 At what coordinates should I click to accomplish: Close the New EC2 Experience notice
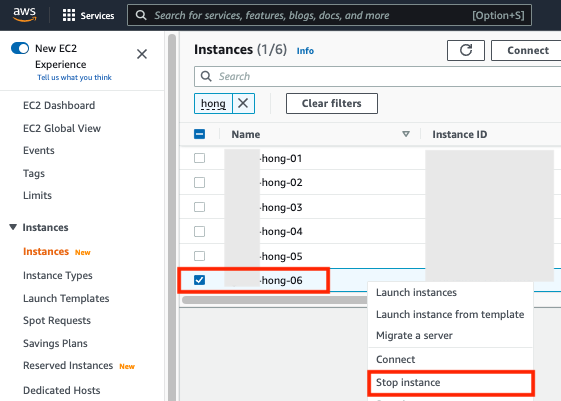point(142,54)
